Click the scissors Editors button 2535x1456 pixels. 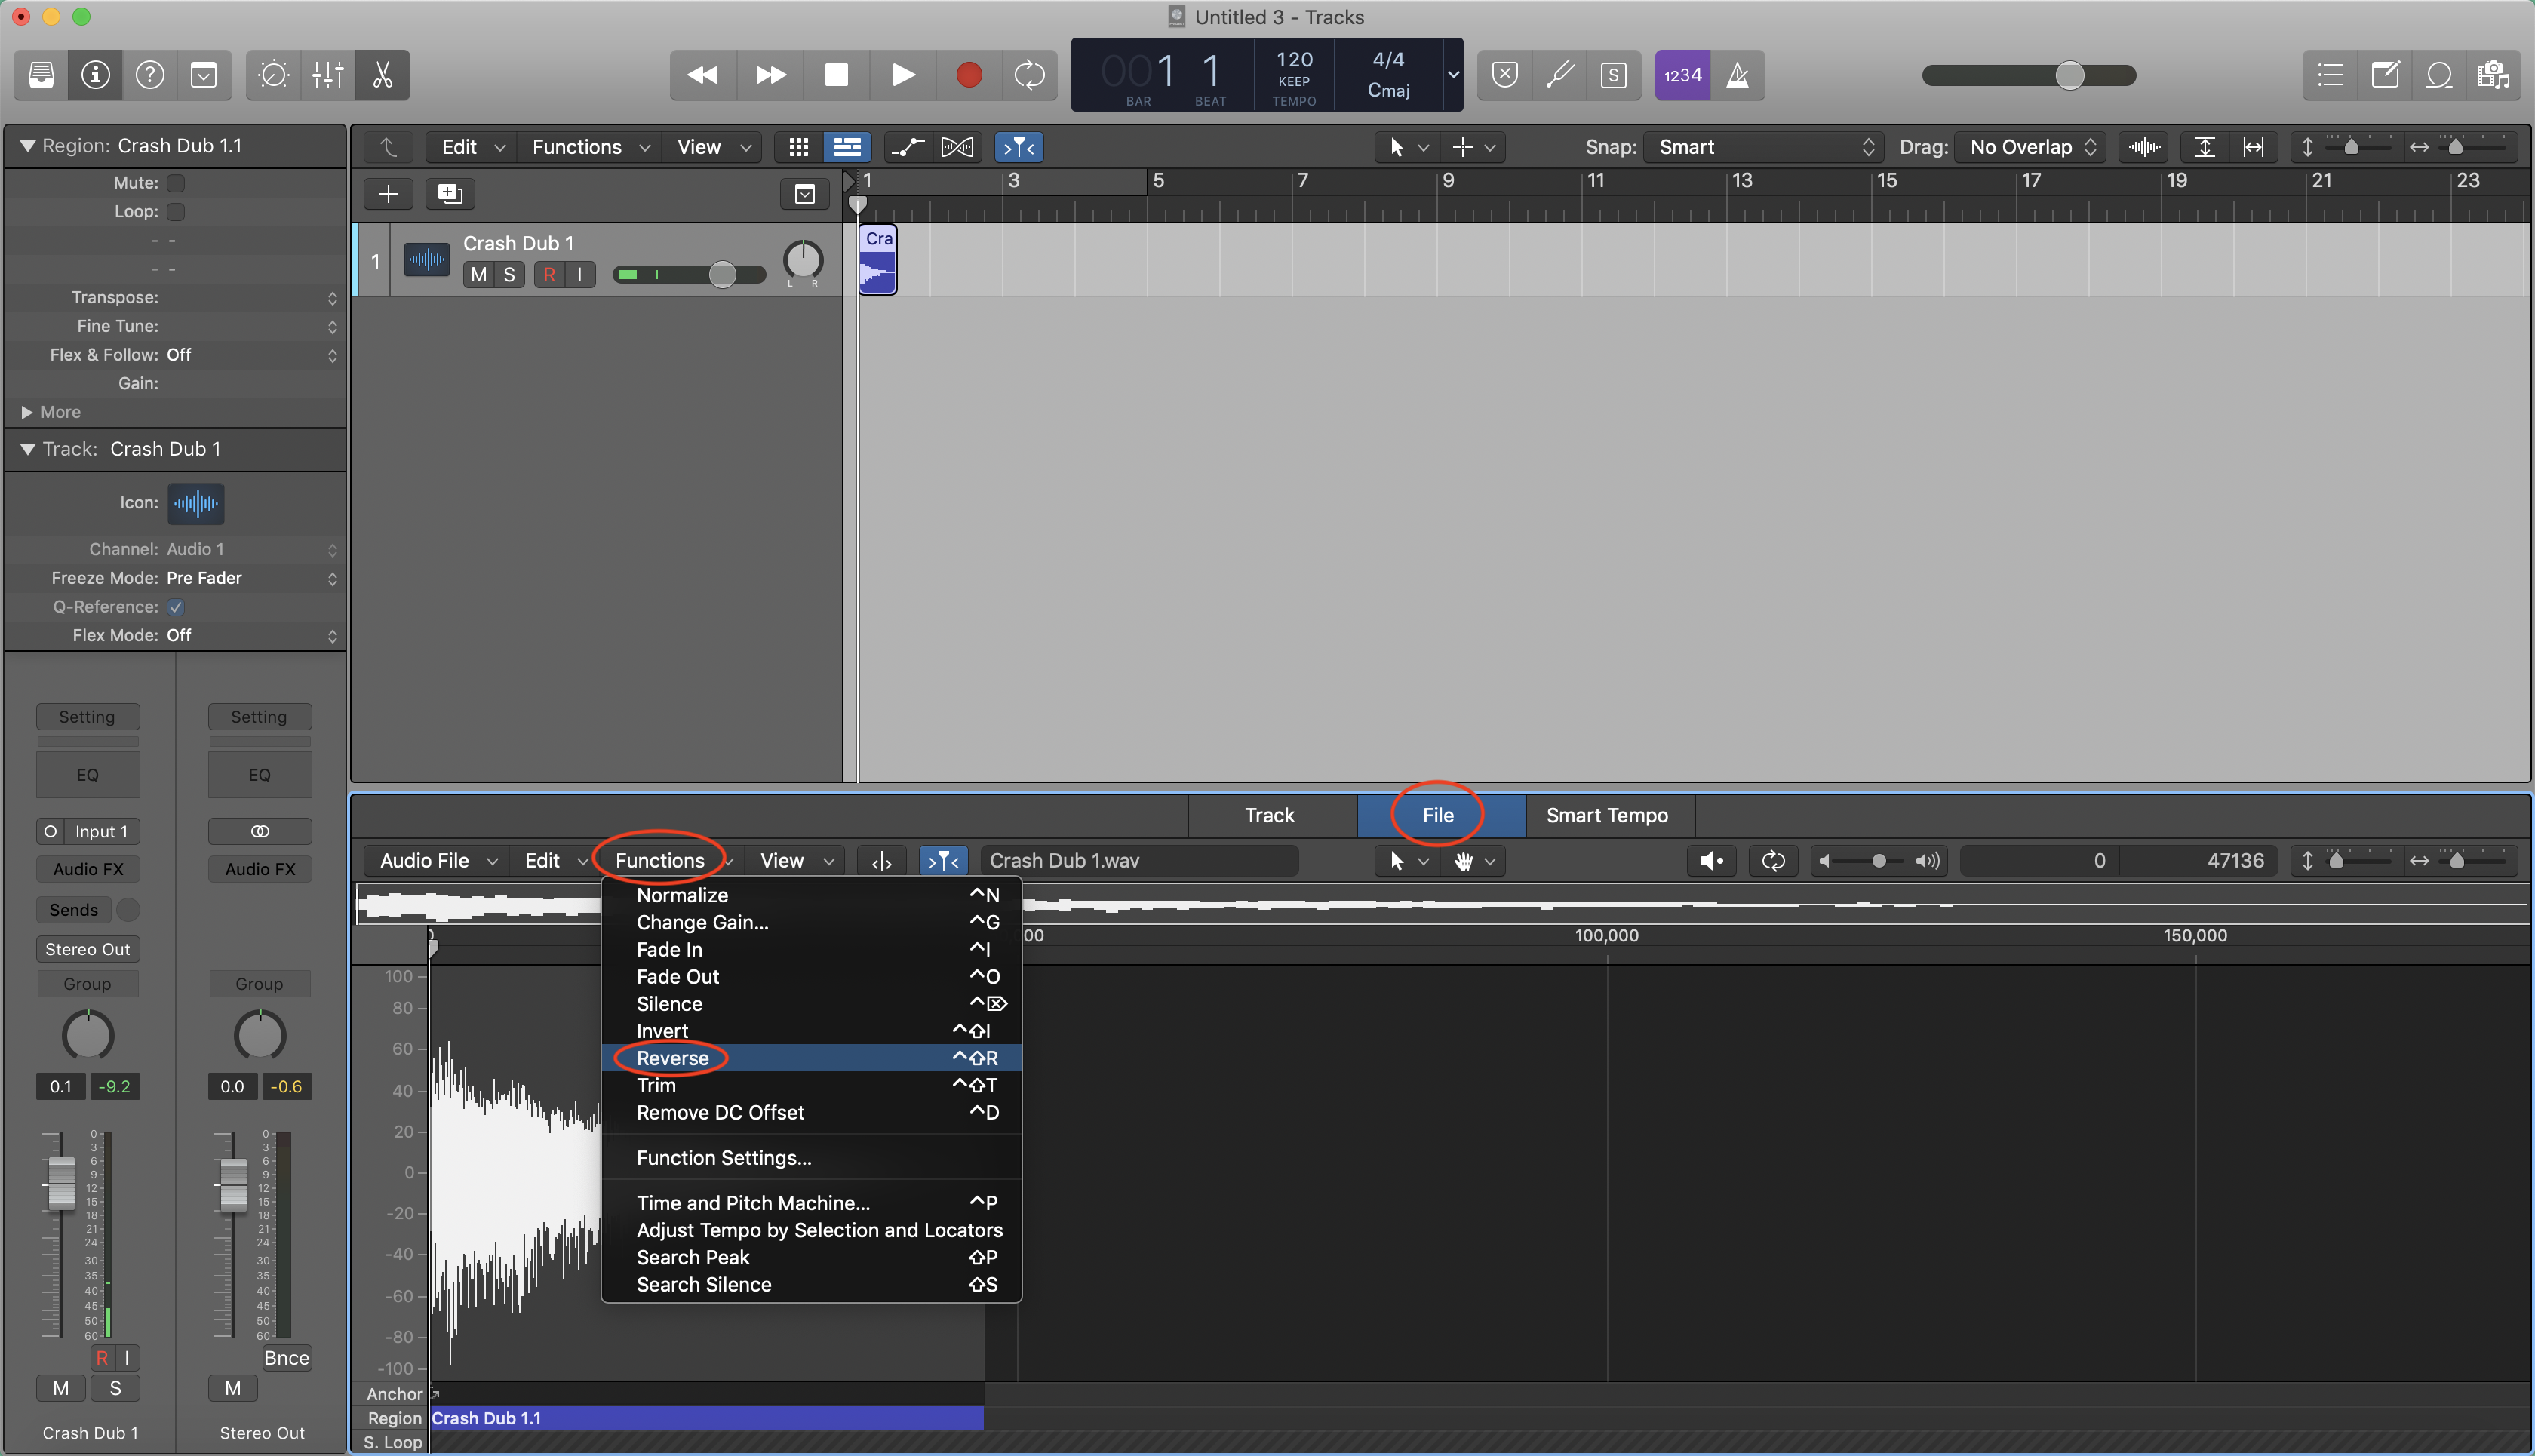coord(382,75)
